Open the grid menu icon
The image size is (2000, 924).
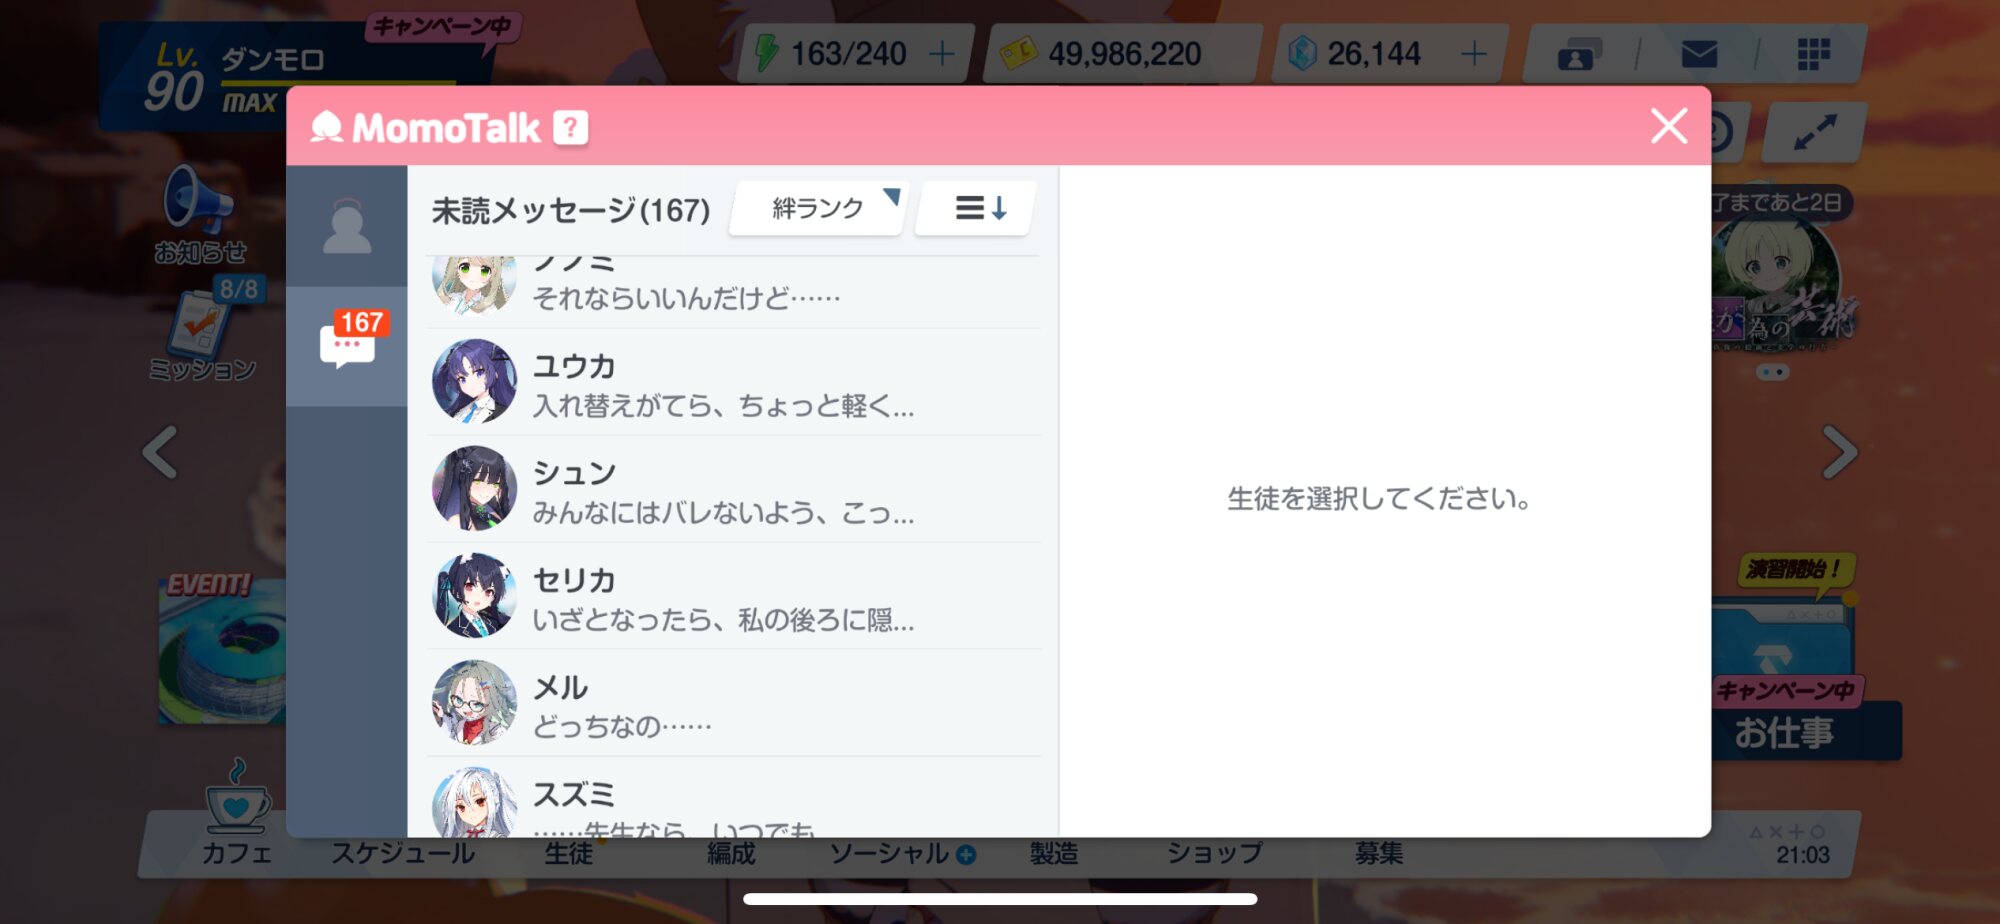[1813, 54]
